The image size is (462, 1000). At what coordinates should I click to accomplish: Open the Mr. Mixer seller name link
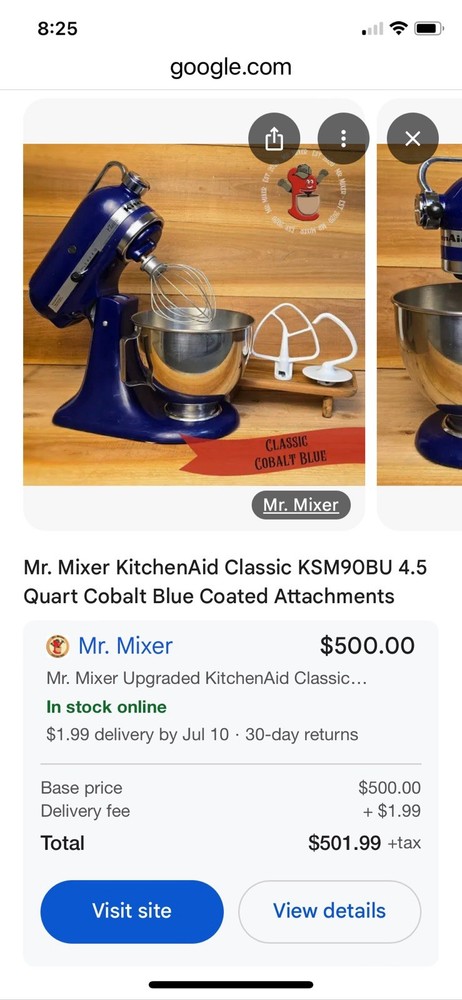[125, 645]
